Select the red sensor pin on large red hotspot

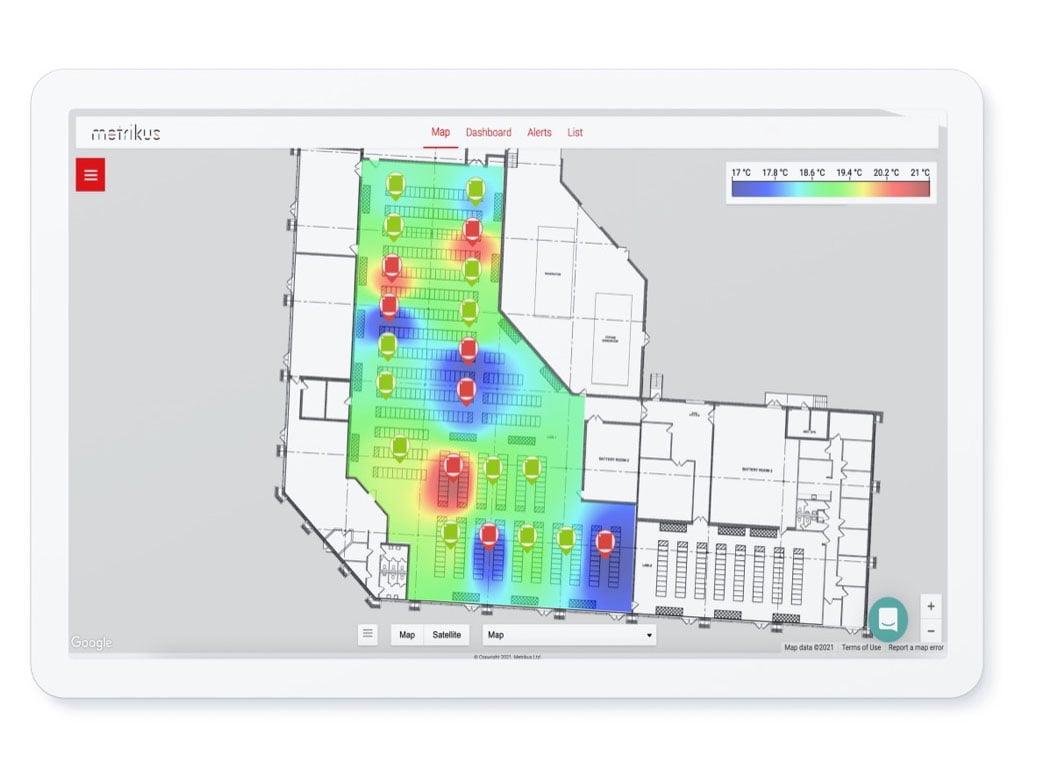(453, 466)
